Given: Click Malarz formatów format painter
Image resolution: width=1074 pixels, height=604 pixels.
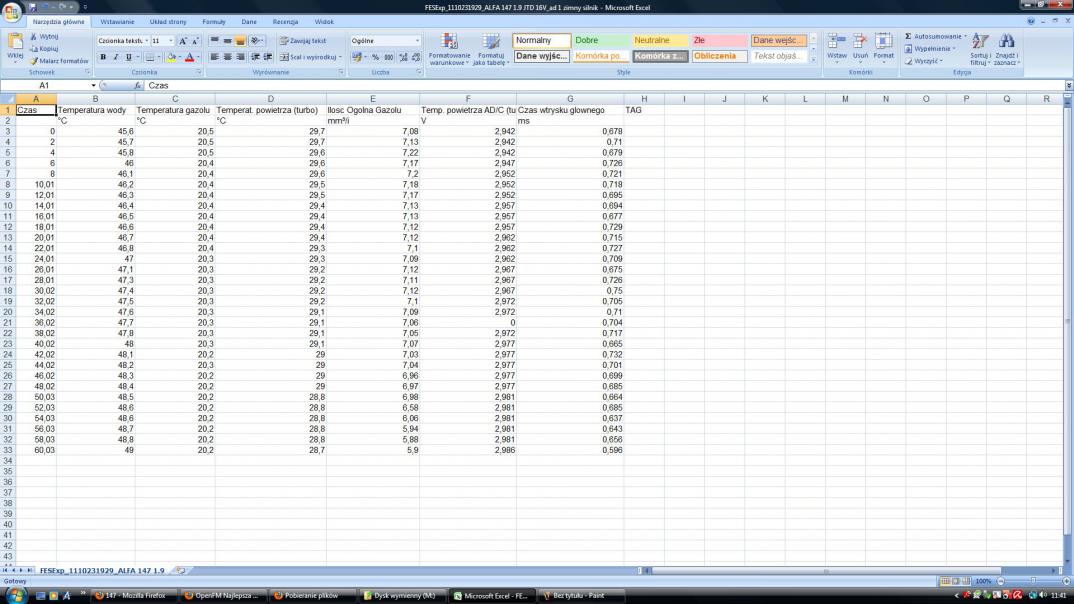Looking at the screenshot, I should tap(60, 61).
